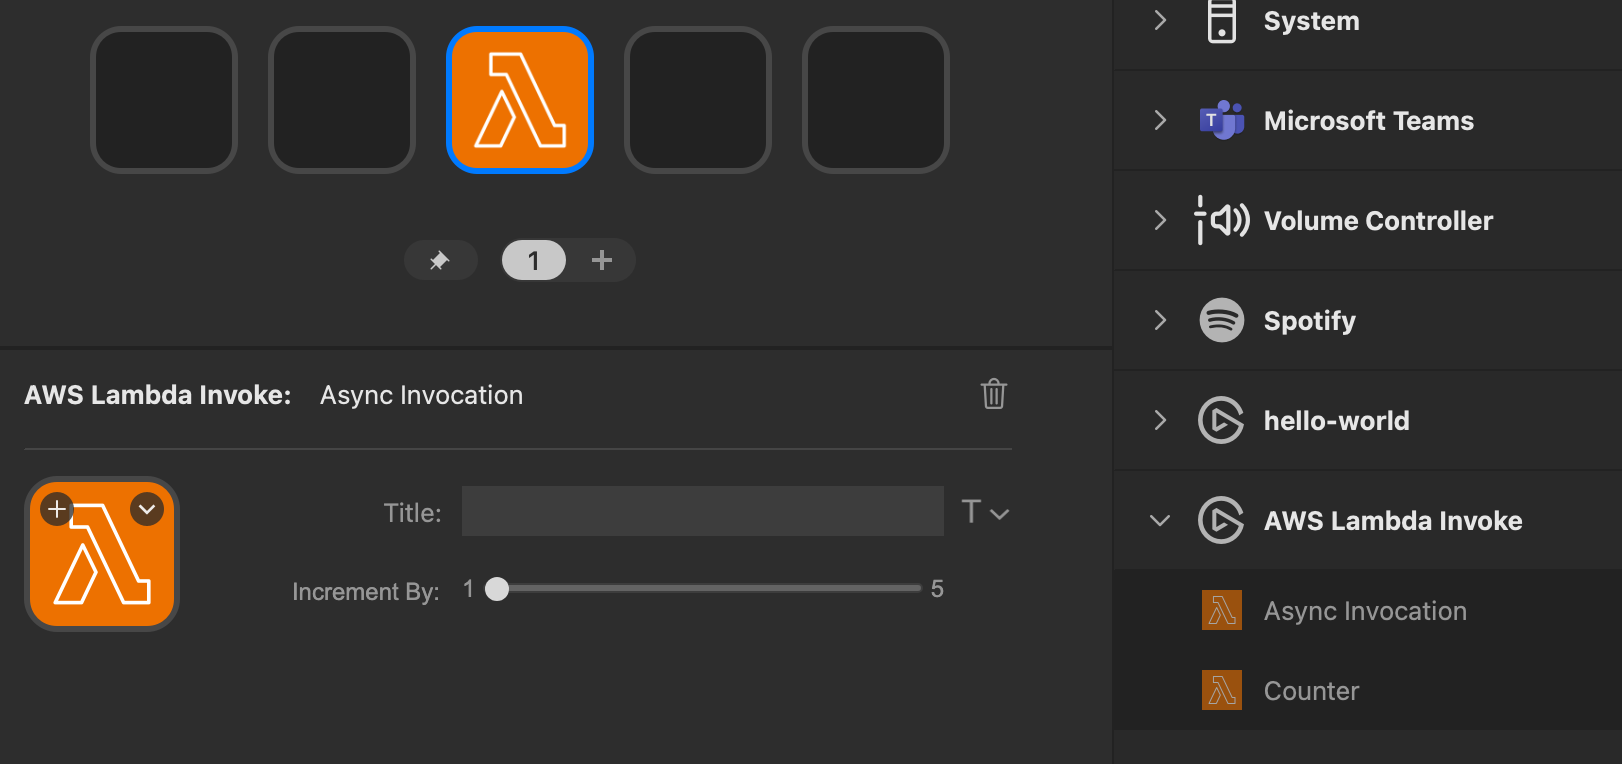1622x764 pixels.
Task: Click the hello-world label
Action: (x=1337, y=421)
